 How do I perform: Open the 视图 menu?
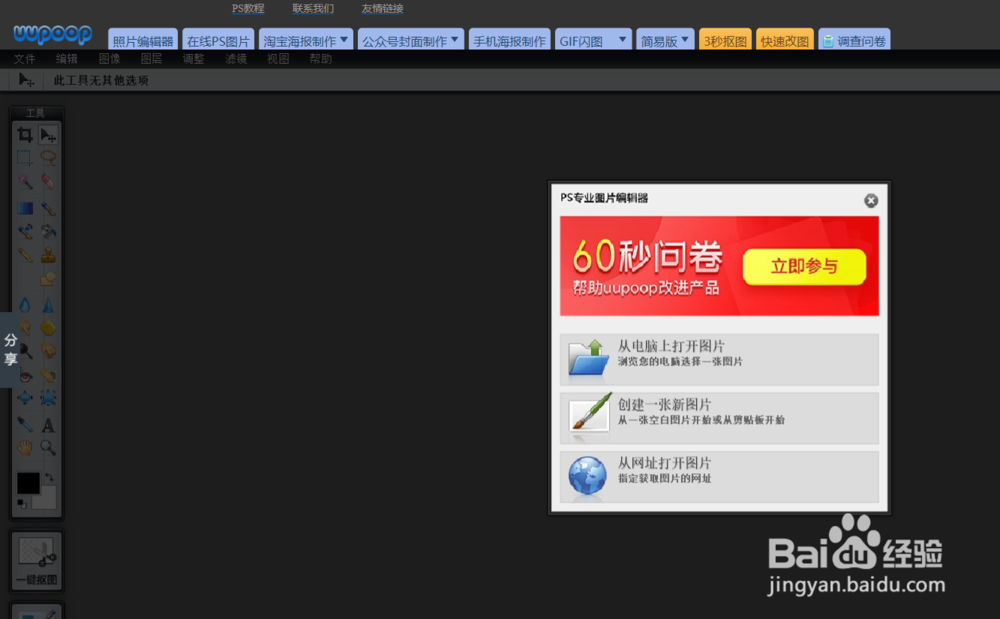[278, 59]
